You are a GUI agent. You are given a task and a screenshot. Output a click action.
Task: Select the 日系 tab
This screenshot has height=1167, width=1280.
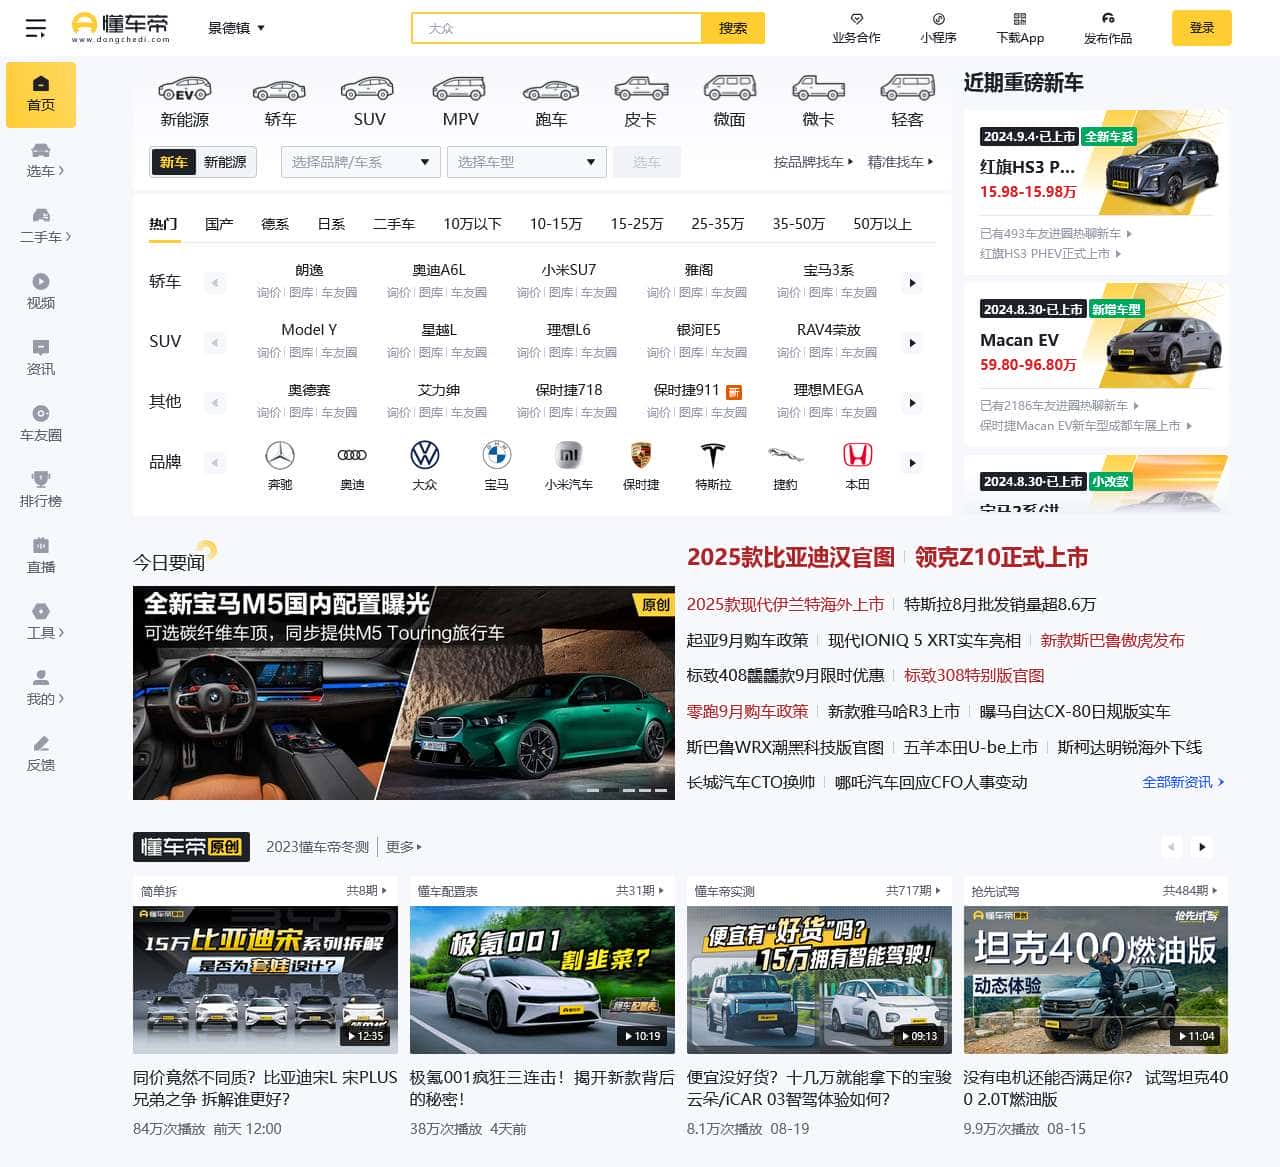(331, 224)
